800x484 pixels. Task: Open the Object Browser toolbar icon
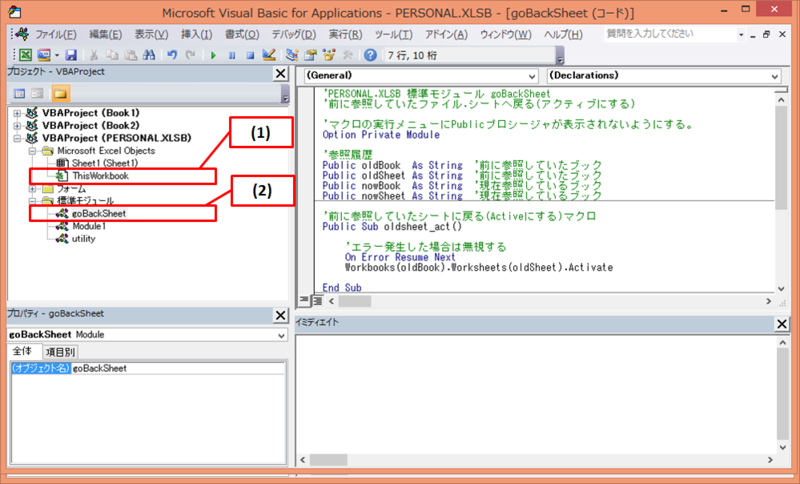click(x=329, y=55)
